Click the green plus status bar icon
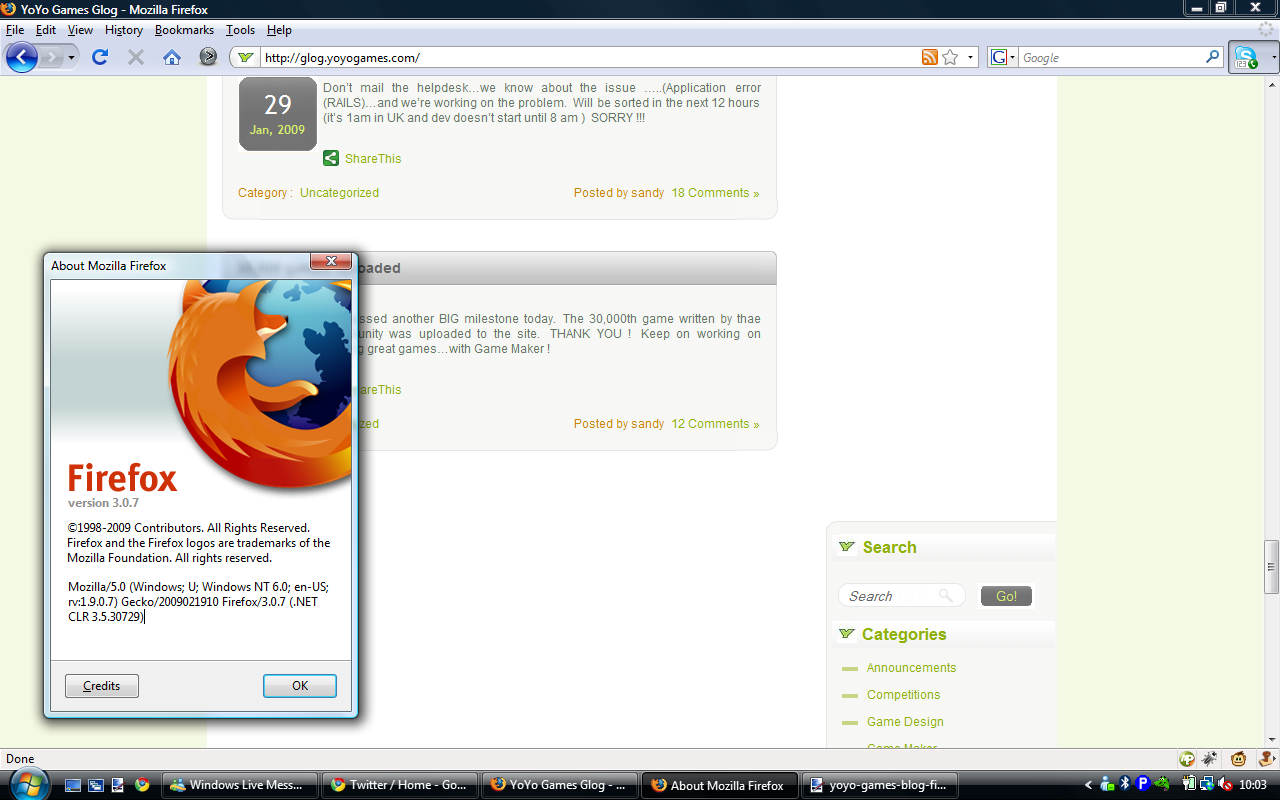 tap(1187, 759)
